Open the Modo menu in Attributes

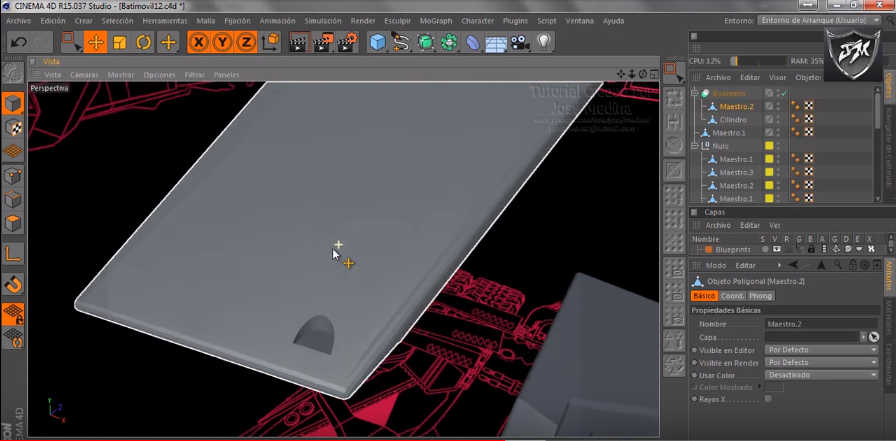715,266
